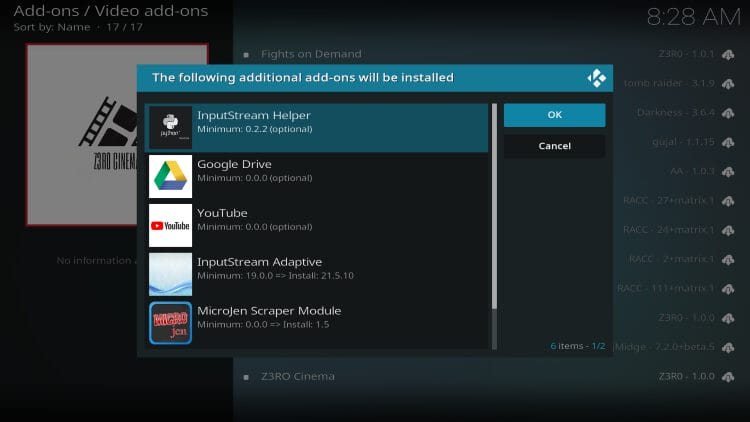This screenshot has width=750, height=422.
Task: Select the InputStream Adaptive list row
Action: [x=317, y=274]
